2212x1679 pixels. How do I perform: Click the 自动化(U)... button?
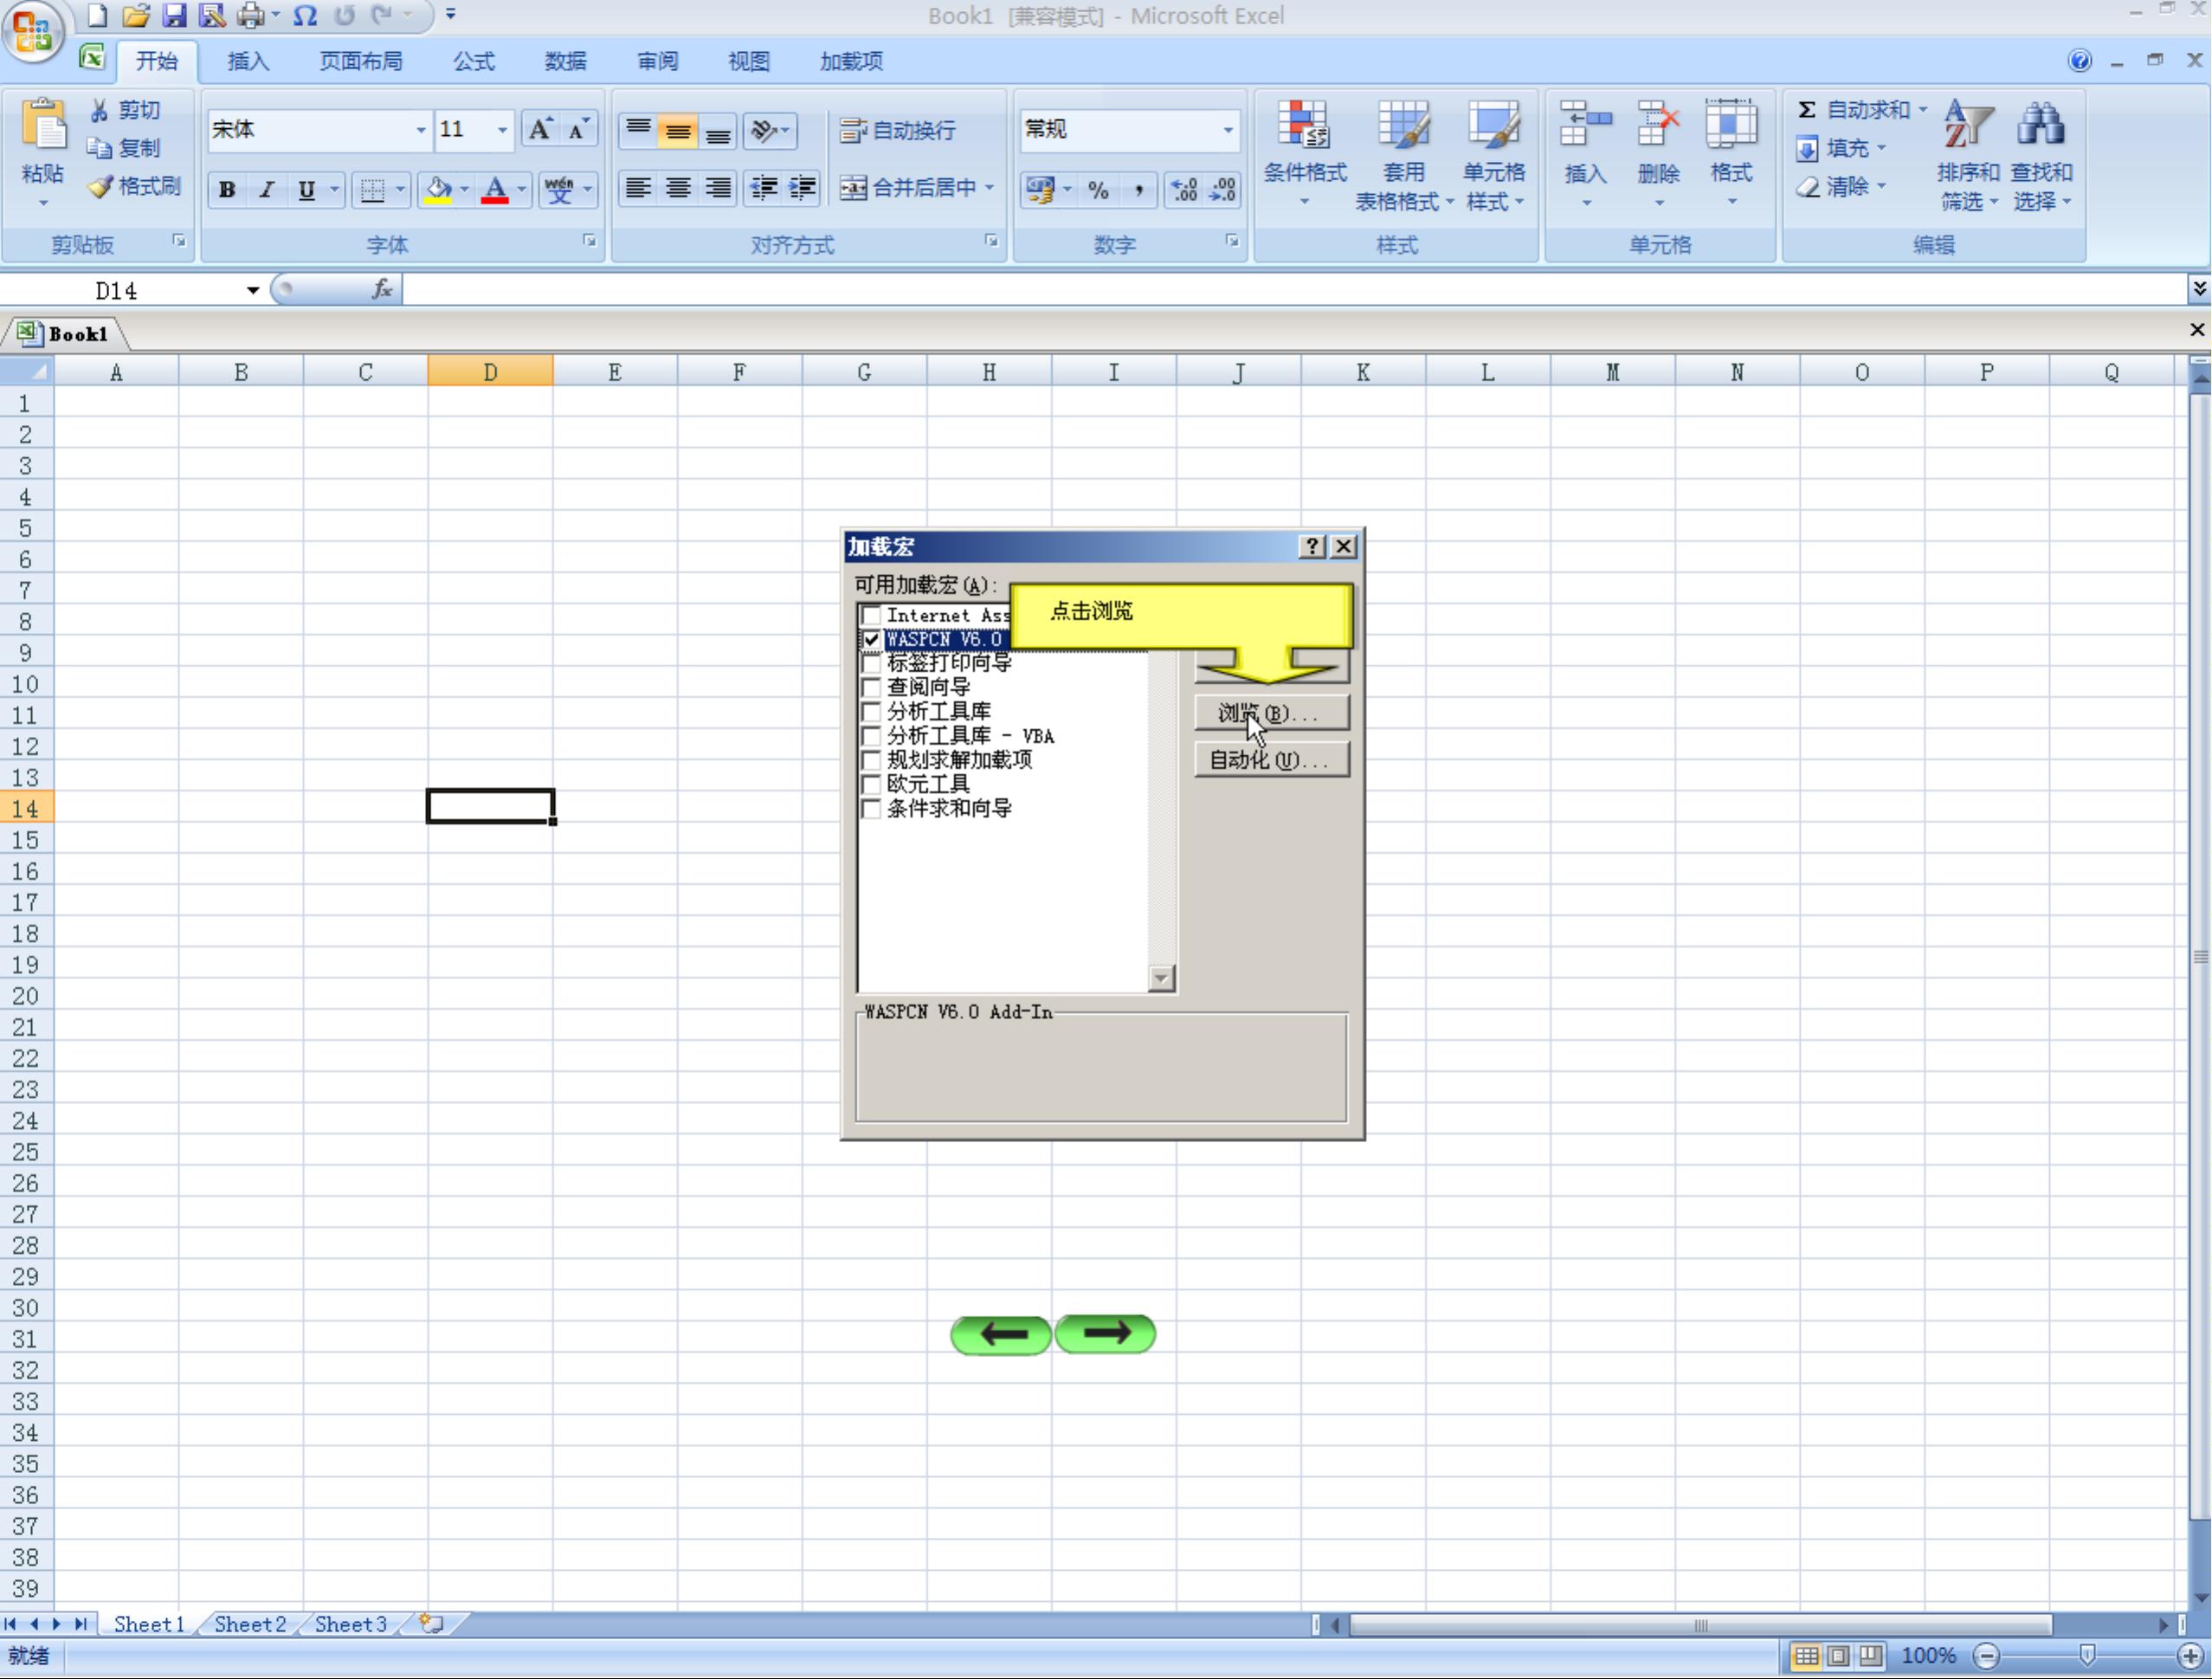pyautogui.click(x=1271, y=760)
